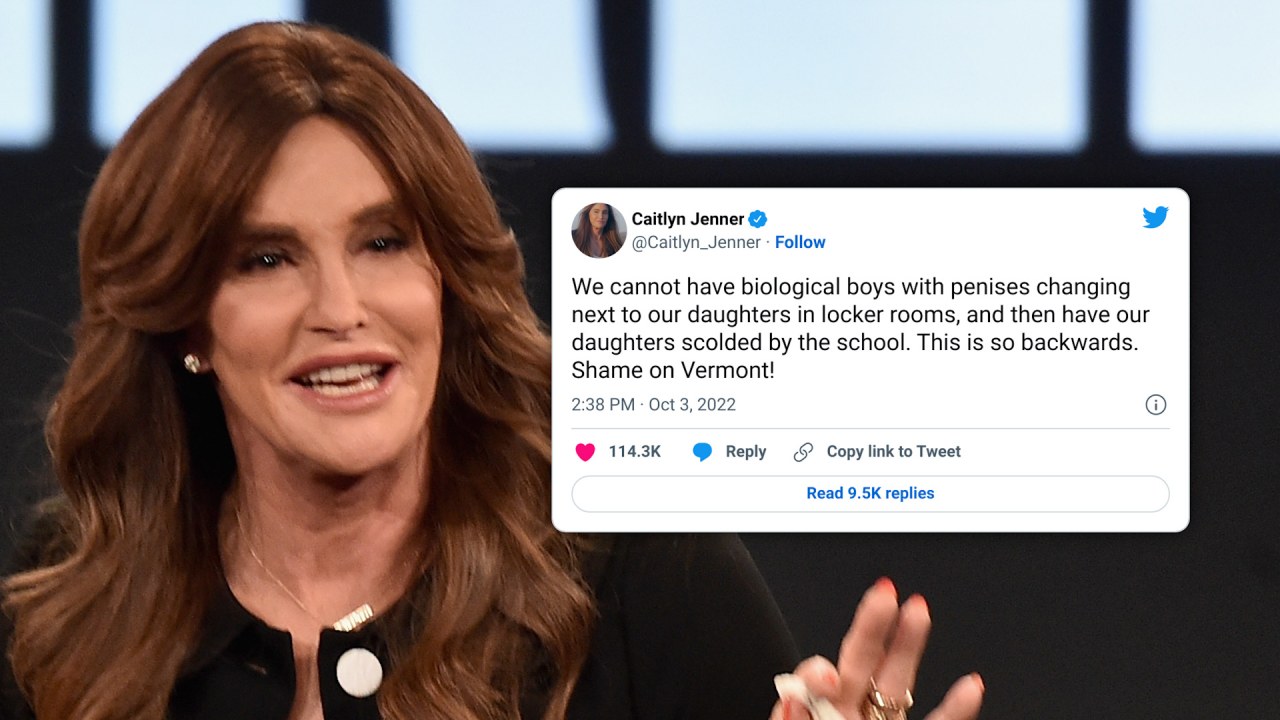
Task: Open the 2:38 PM timestamp link
Action: [603, 405]
